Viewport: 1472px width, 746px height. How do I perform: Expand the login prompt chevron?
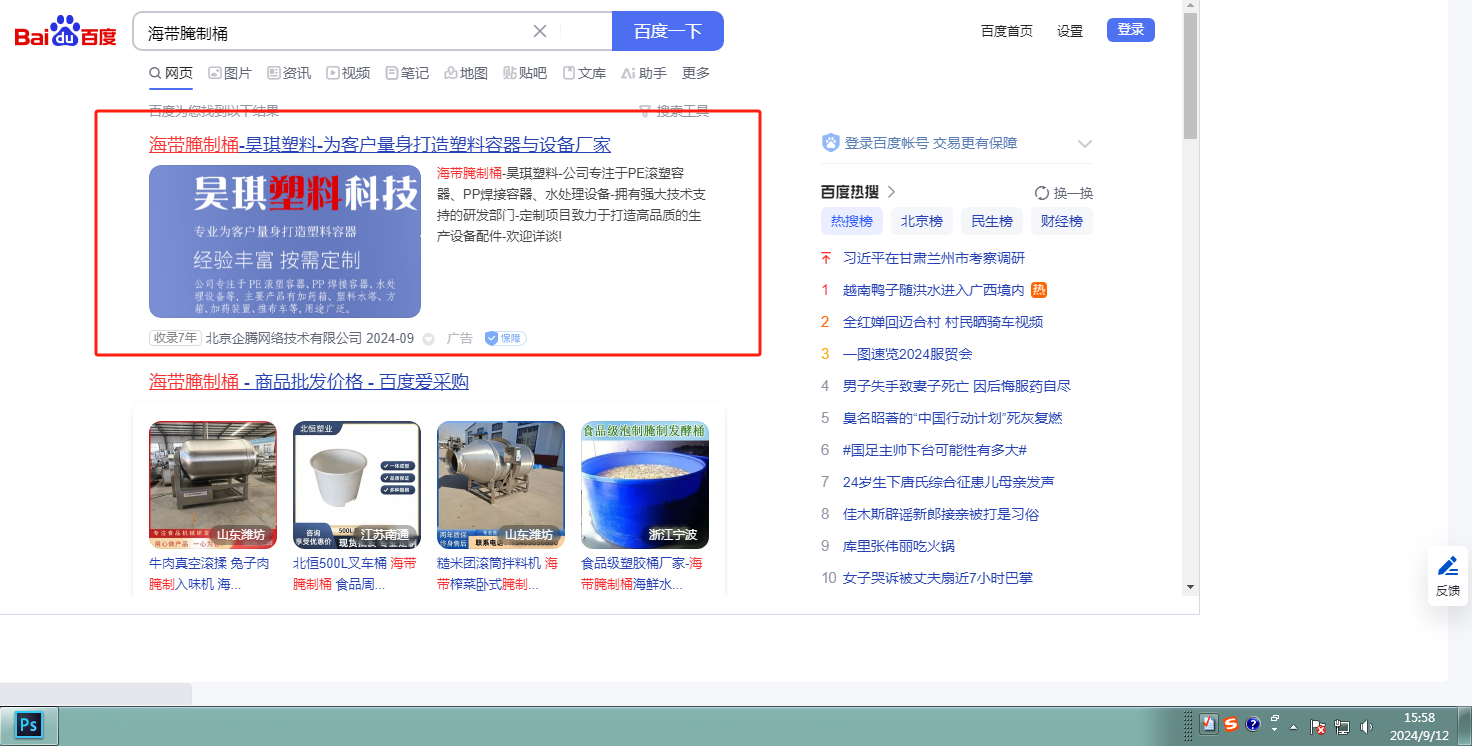[x=1085, y=144]
